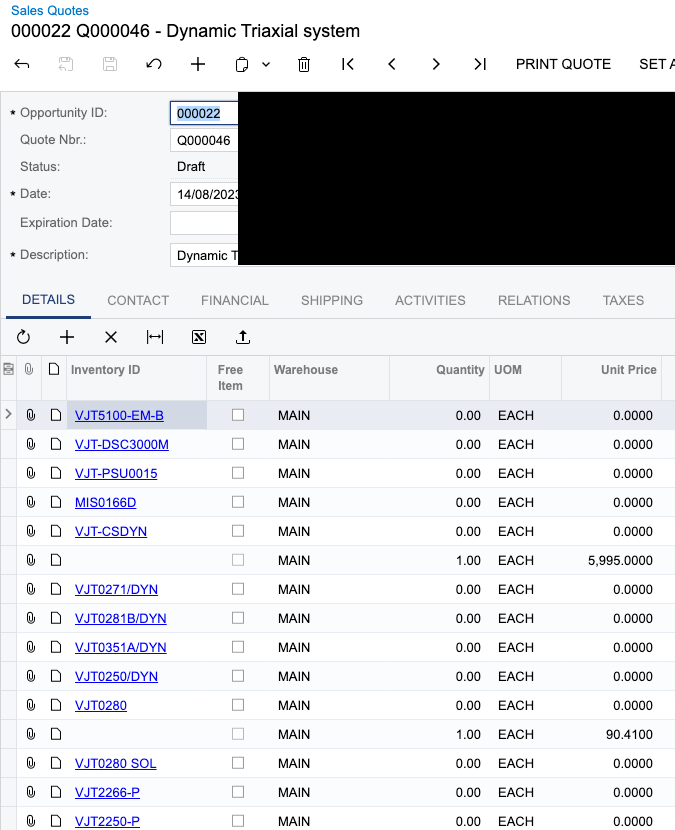Open inventory link VJT0271/DYN
675x830 pixels.
[116, 590]
